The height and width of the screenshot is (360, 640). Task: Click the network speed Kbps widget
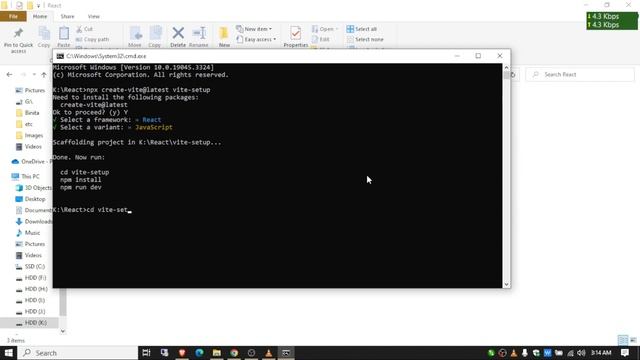(612, 20)
